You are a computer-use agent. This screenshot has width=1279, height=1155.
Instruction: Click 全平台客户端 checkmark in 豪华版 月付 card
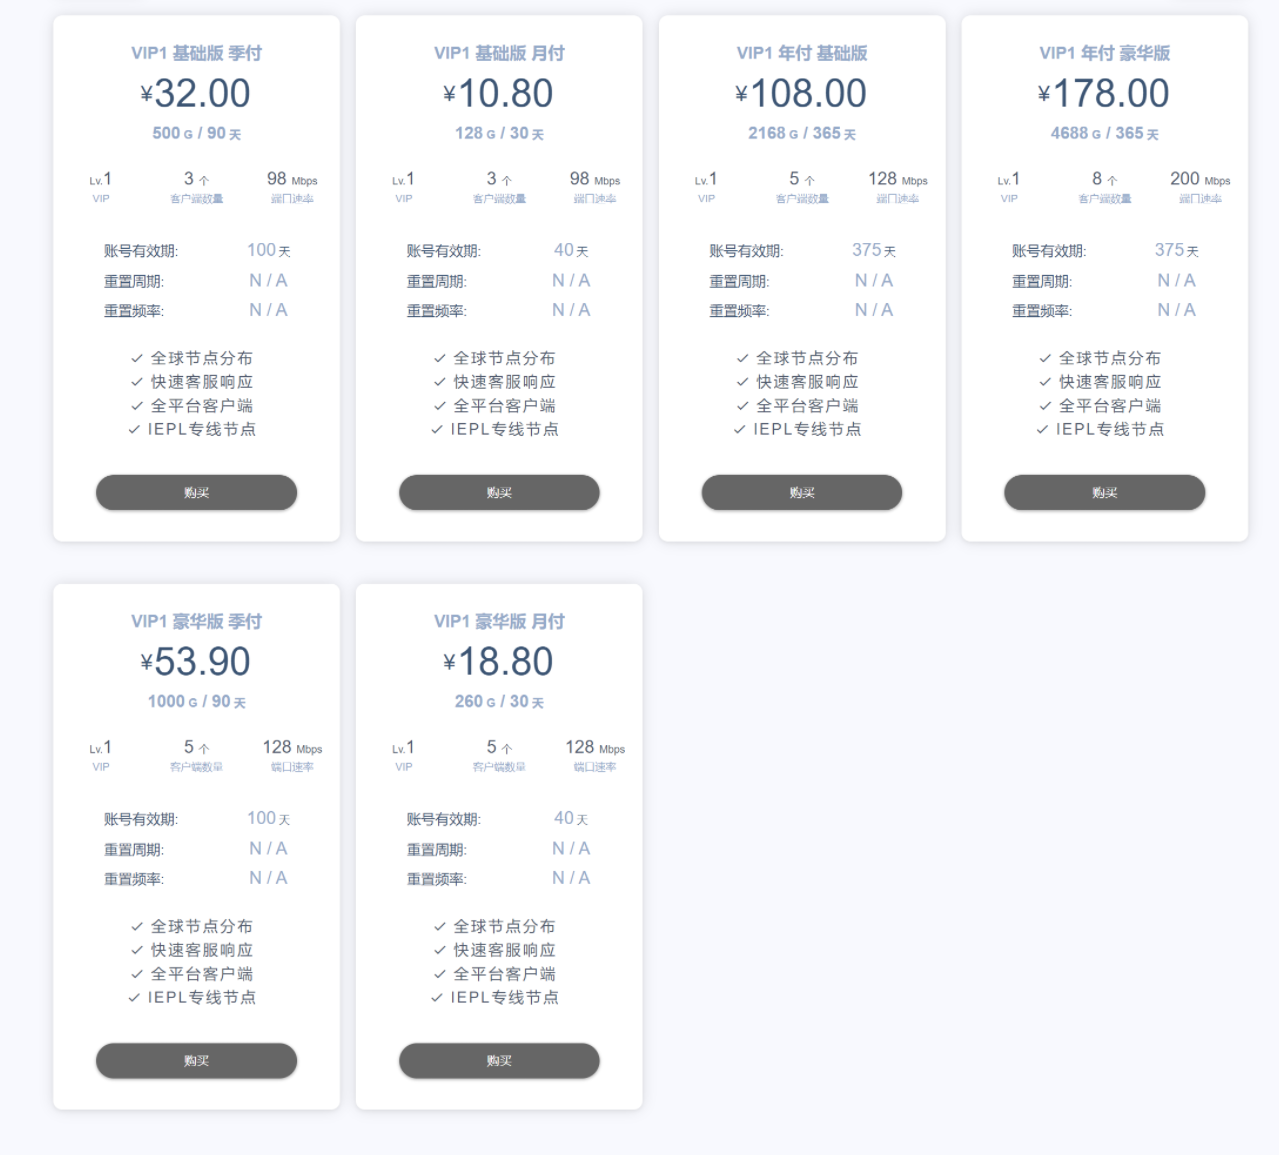pyautogui.click(x=440, y=974)
